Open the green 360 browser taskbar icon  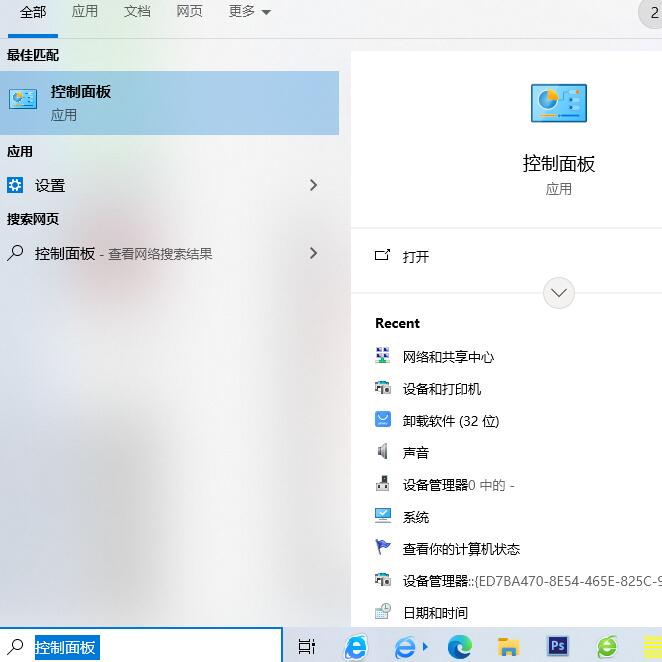[607, 646]
